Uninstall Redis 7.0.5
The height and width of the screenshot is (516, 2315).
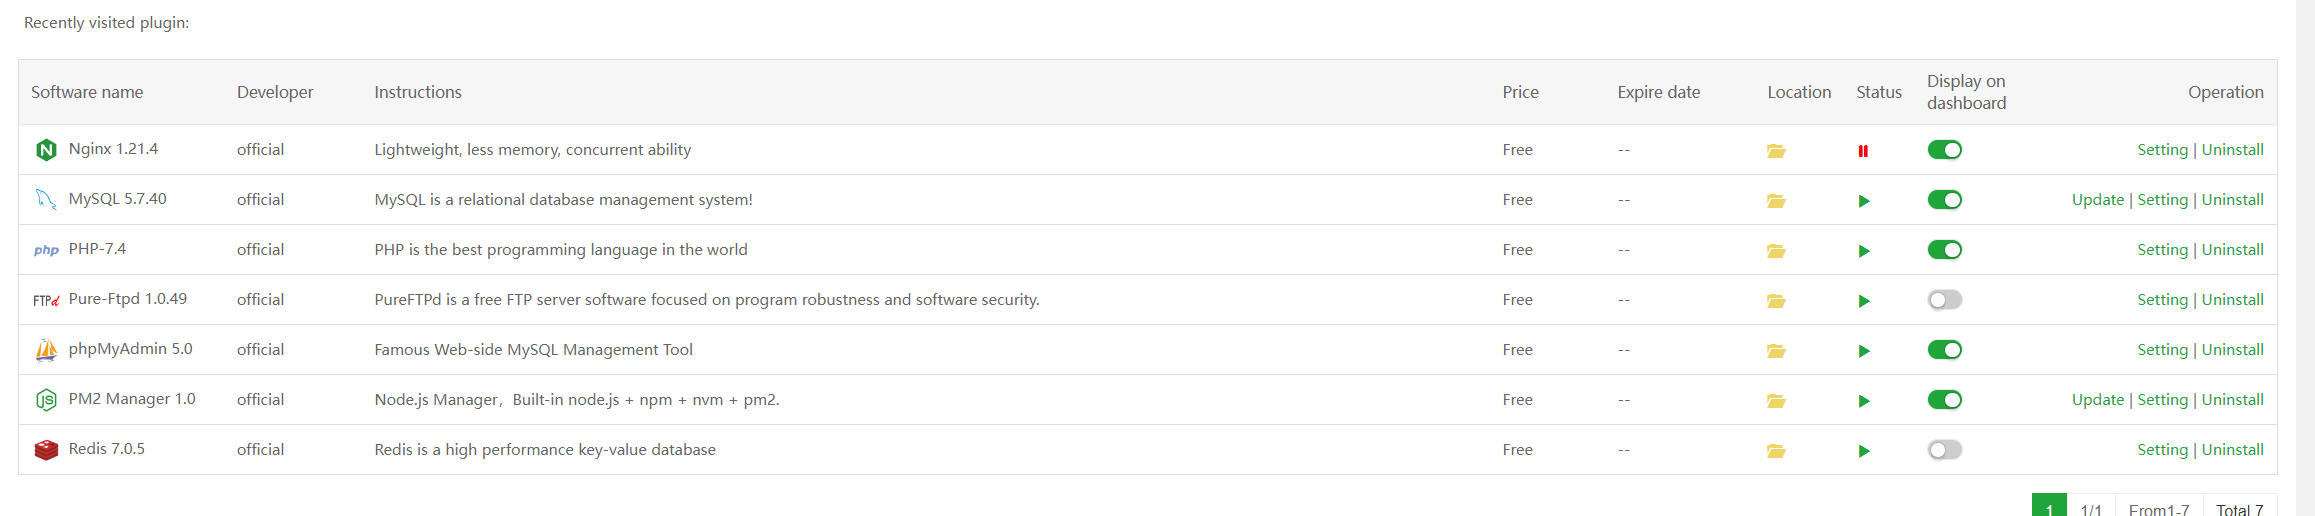point(2232,450)
